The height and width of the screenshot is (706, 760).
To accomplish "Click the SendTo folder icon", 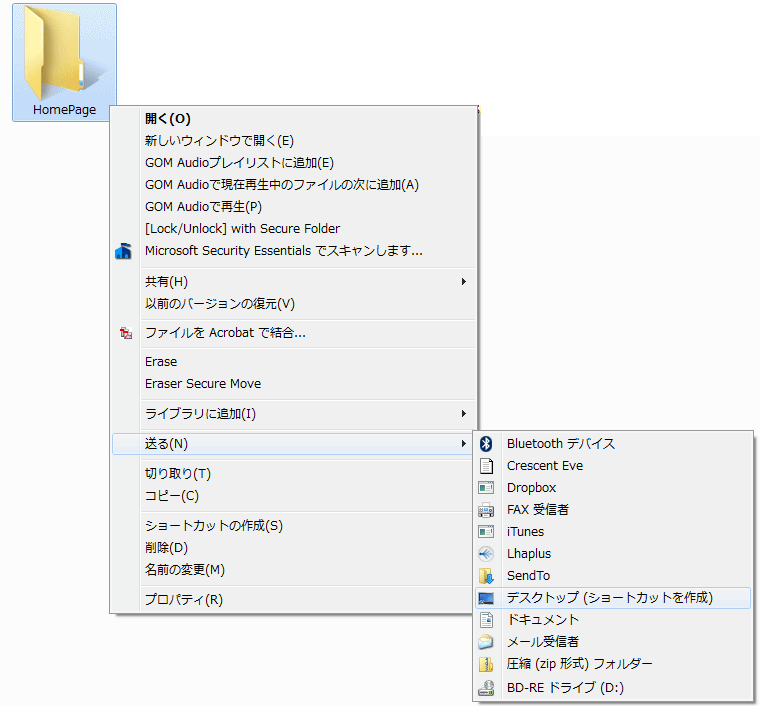I will [486, 576].
